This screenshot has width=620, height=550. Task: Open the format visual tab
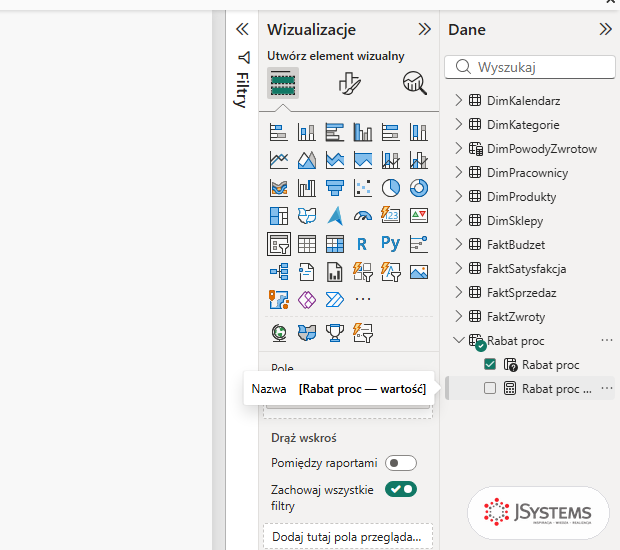(349, 83)
